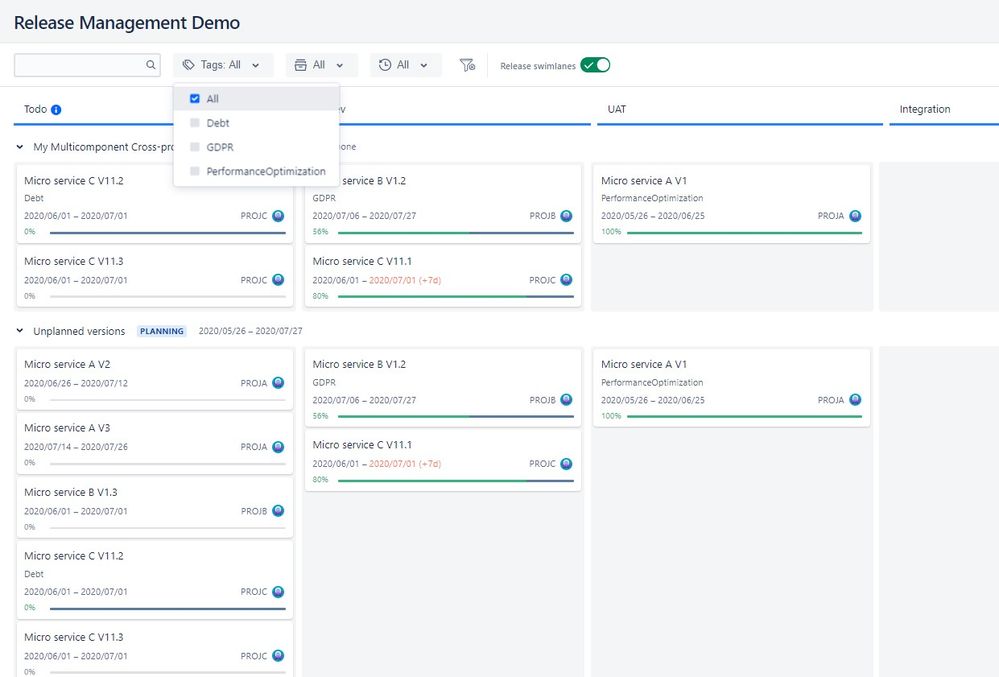Click the tag icon in Tags filter

click(188, 65)
